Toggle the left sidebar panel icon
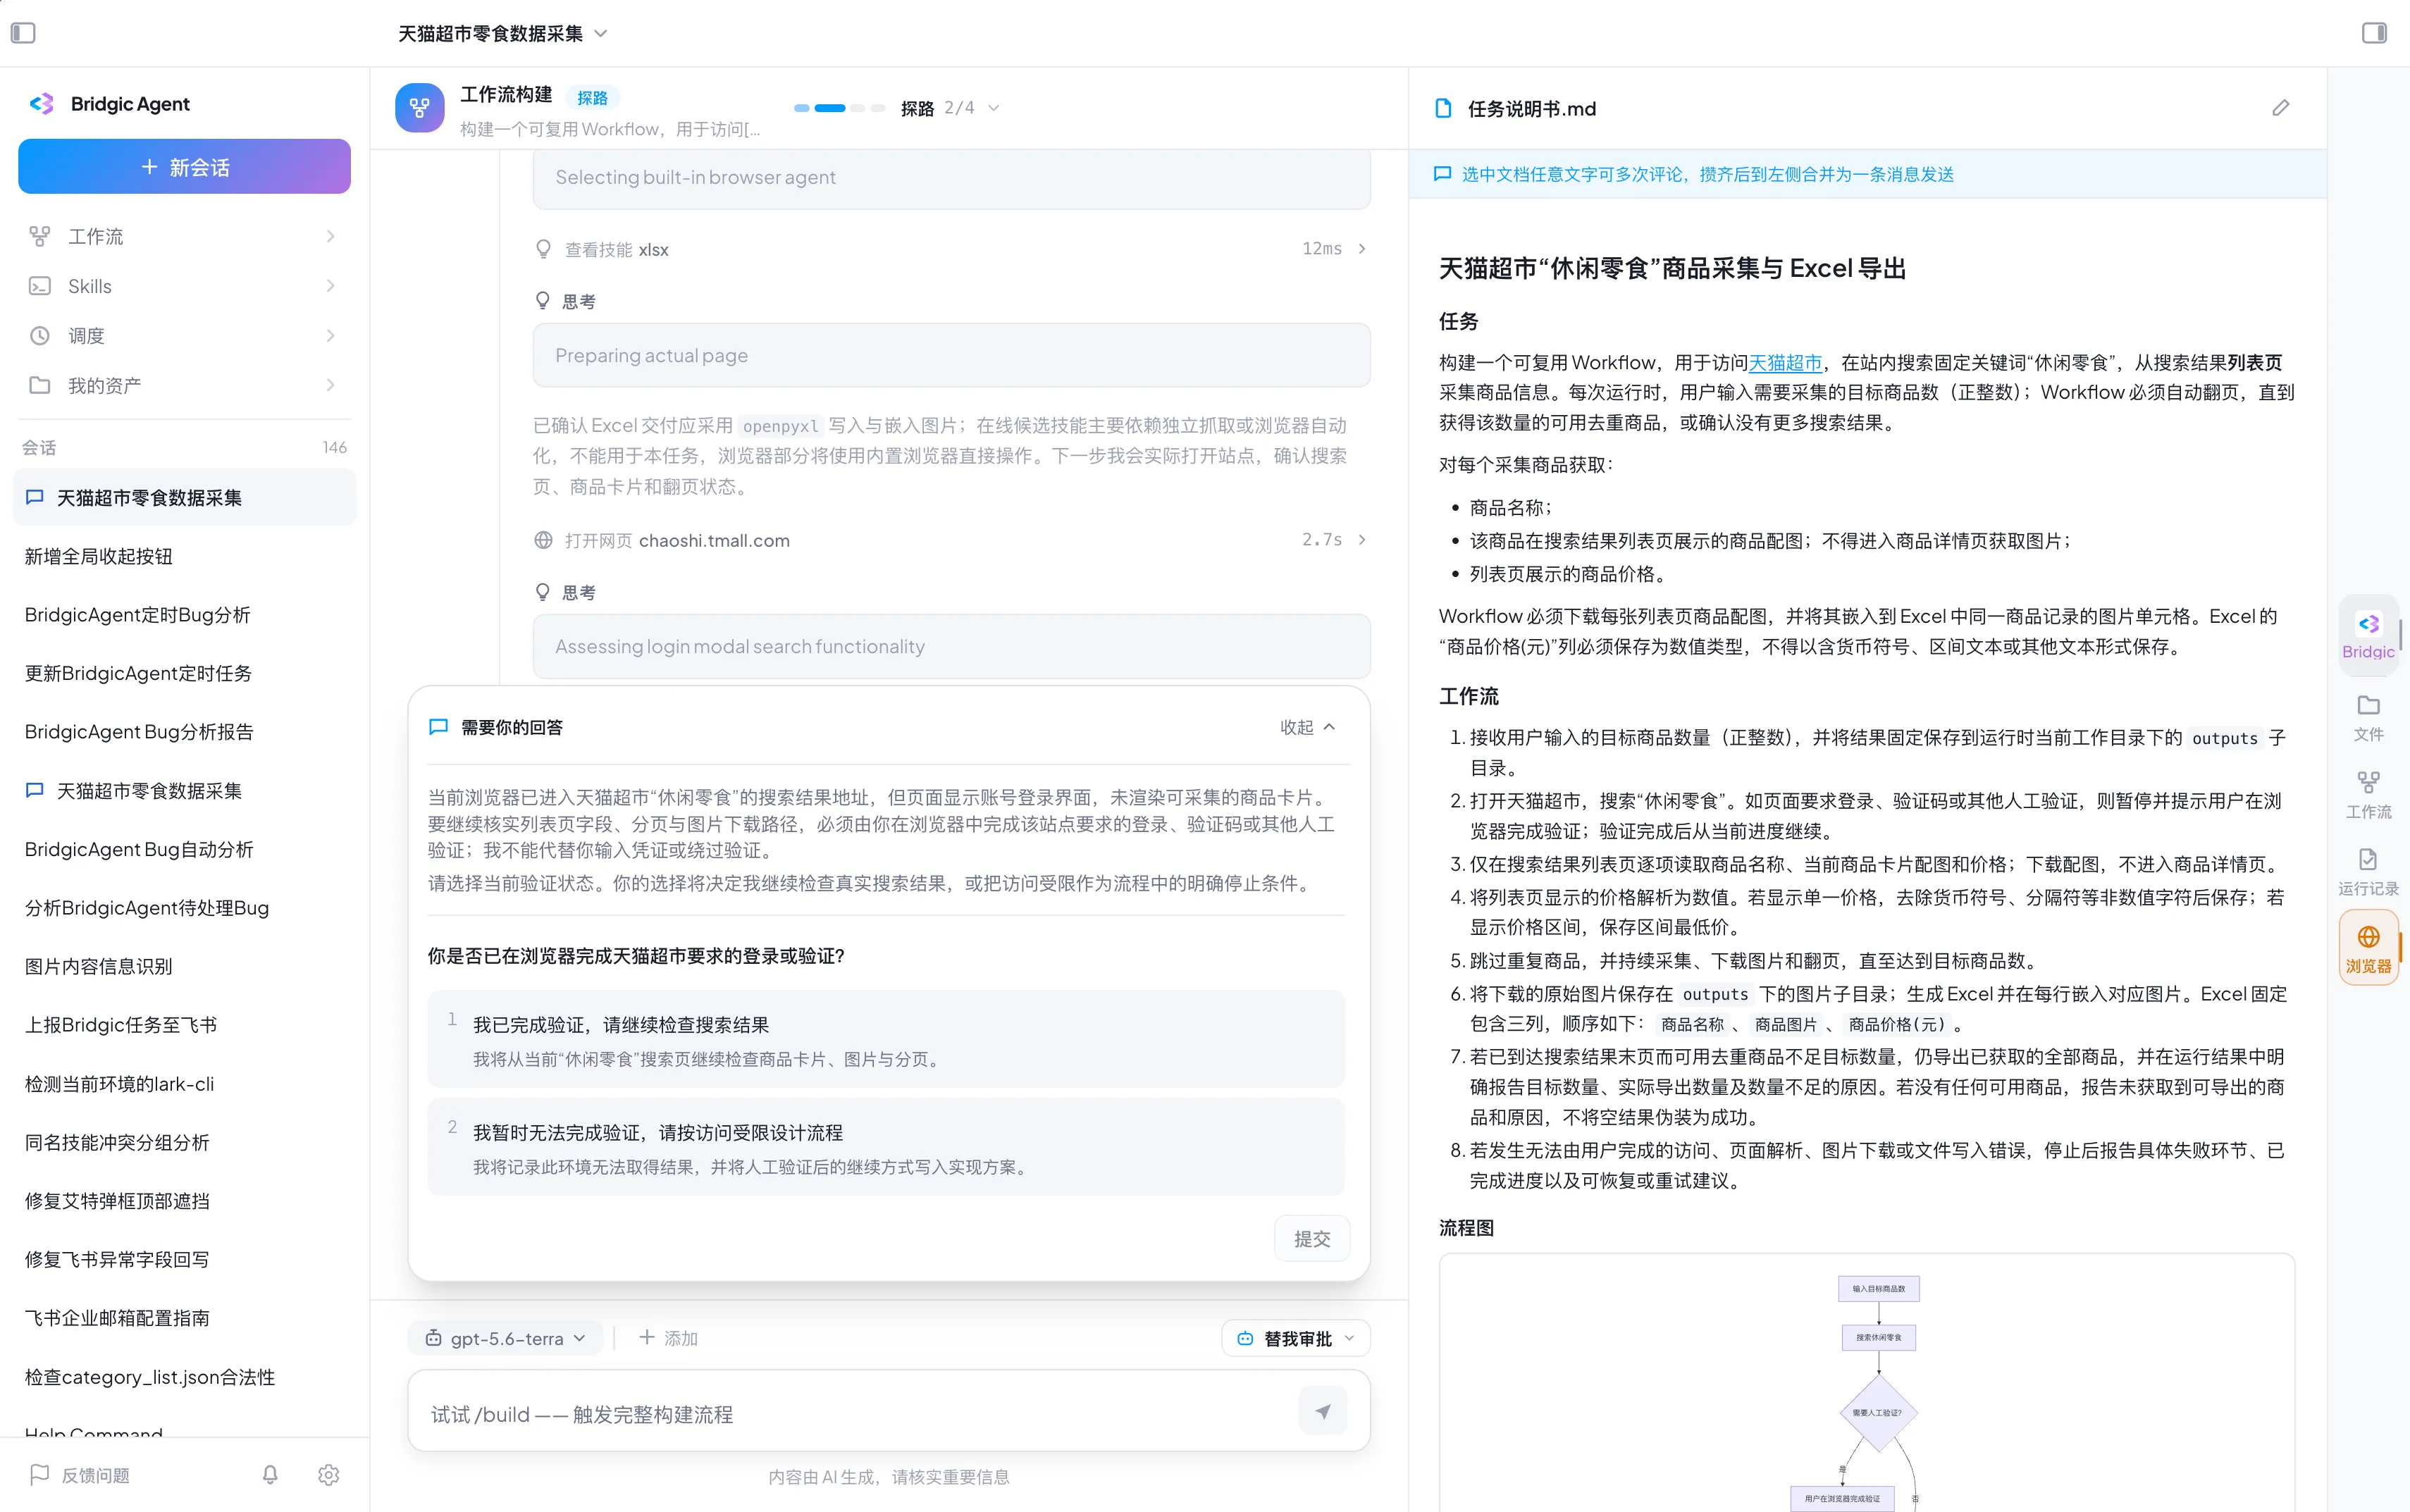 coord(23,33)
